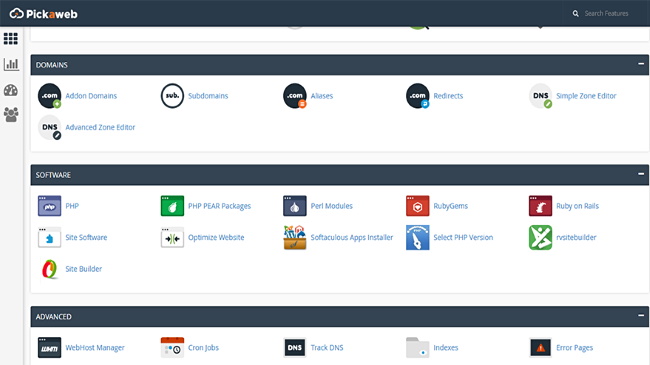This screenshot has height=365, width=650.
Task: Click the DOMAINS section header
Action: click(340, 65)
